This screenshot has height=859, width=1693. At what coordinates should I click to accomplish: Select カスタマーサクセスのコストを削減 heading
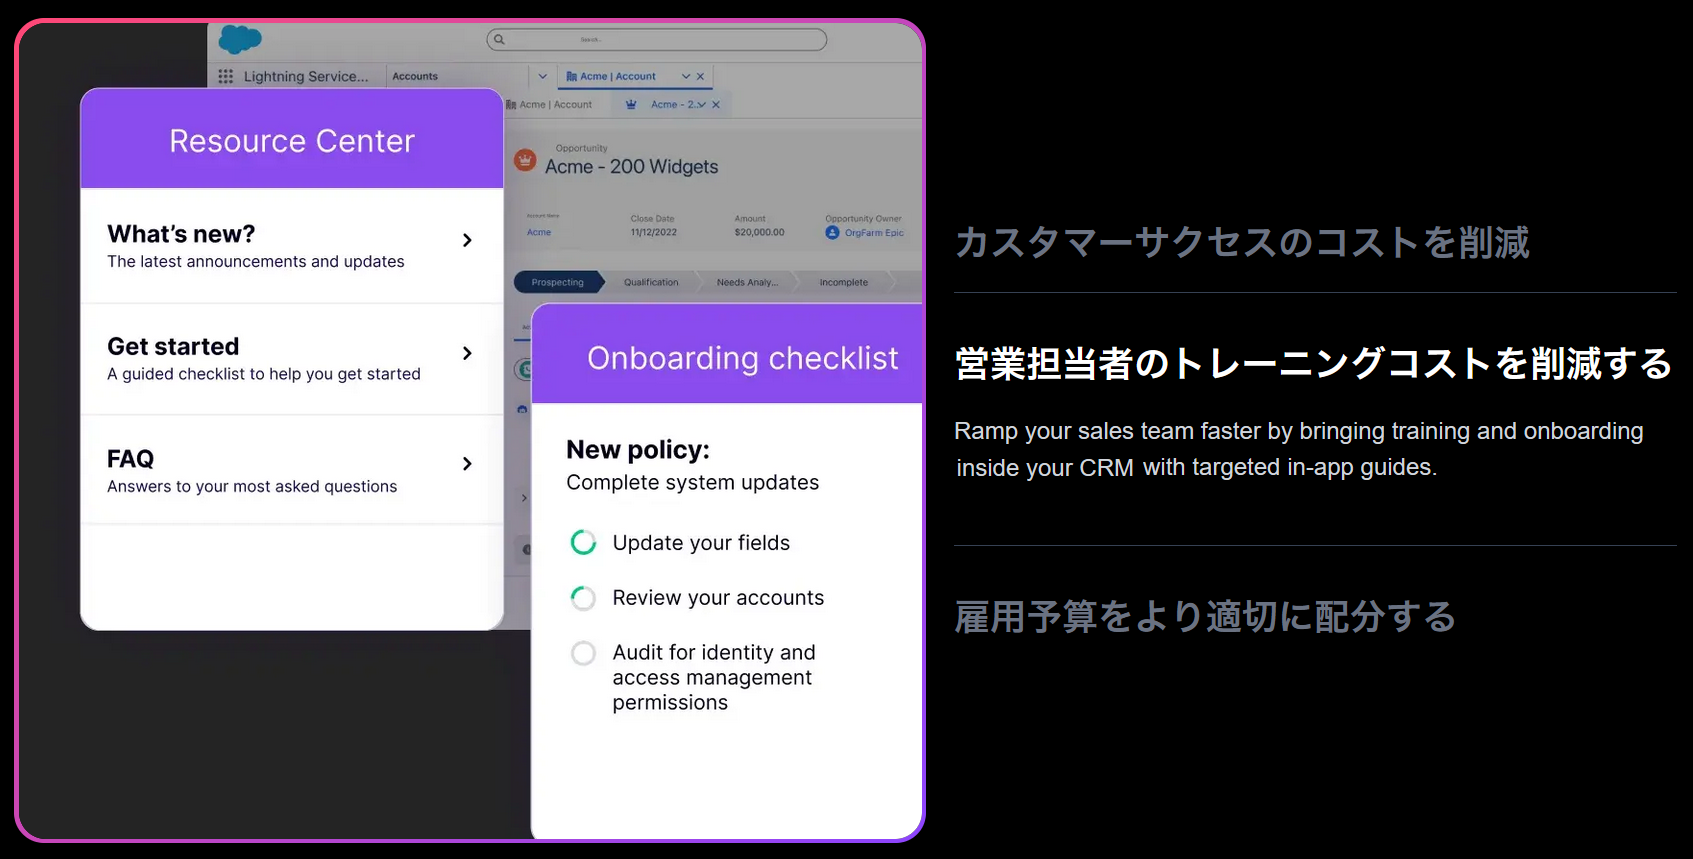[1242, 243]
